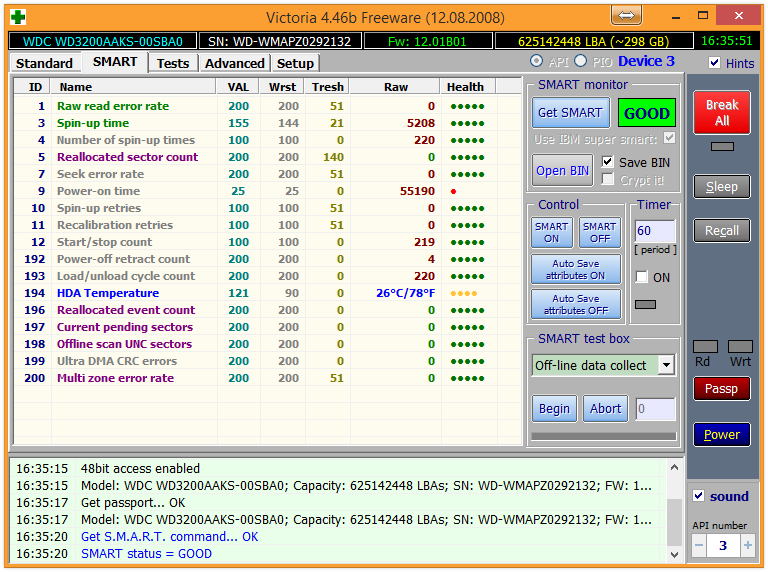Select the Multi zone error rate row
The height and width of the screenshot is (572, 768).
point(267,378)
